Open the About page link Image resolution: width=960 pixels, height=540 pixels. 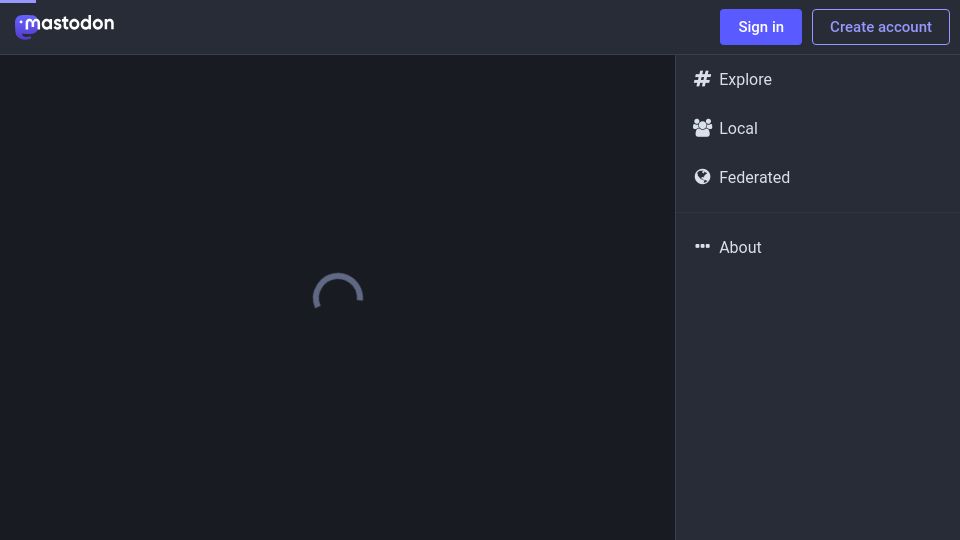(817, 247)
